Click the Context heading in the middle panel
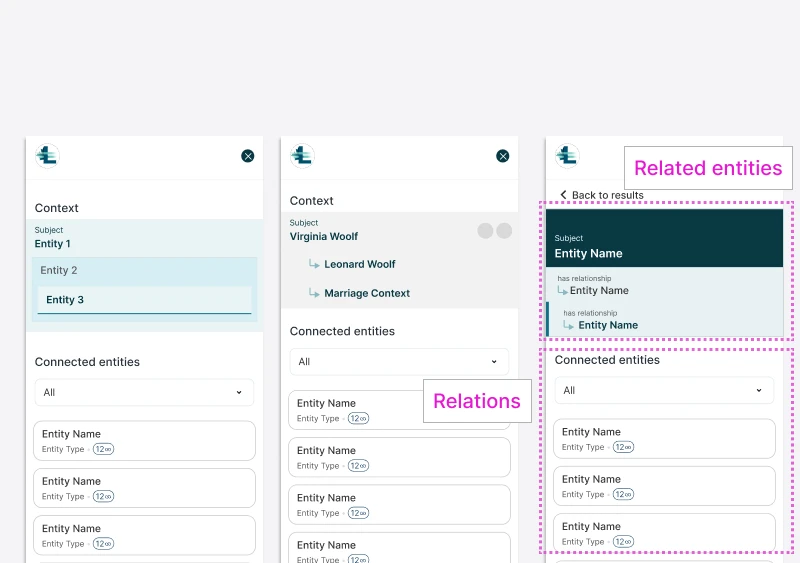The height and width of the screenshot is (563, 800). (312, 201)
